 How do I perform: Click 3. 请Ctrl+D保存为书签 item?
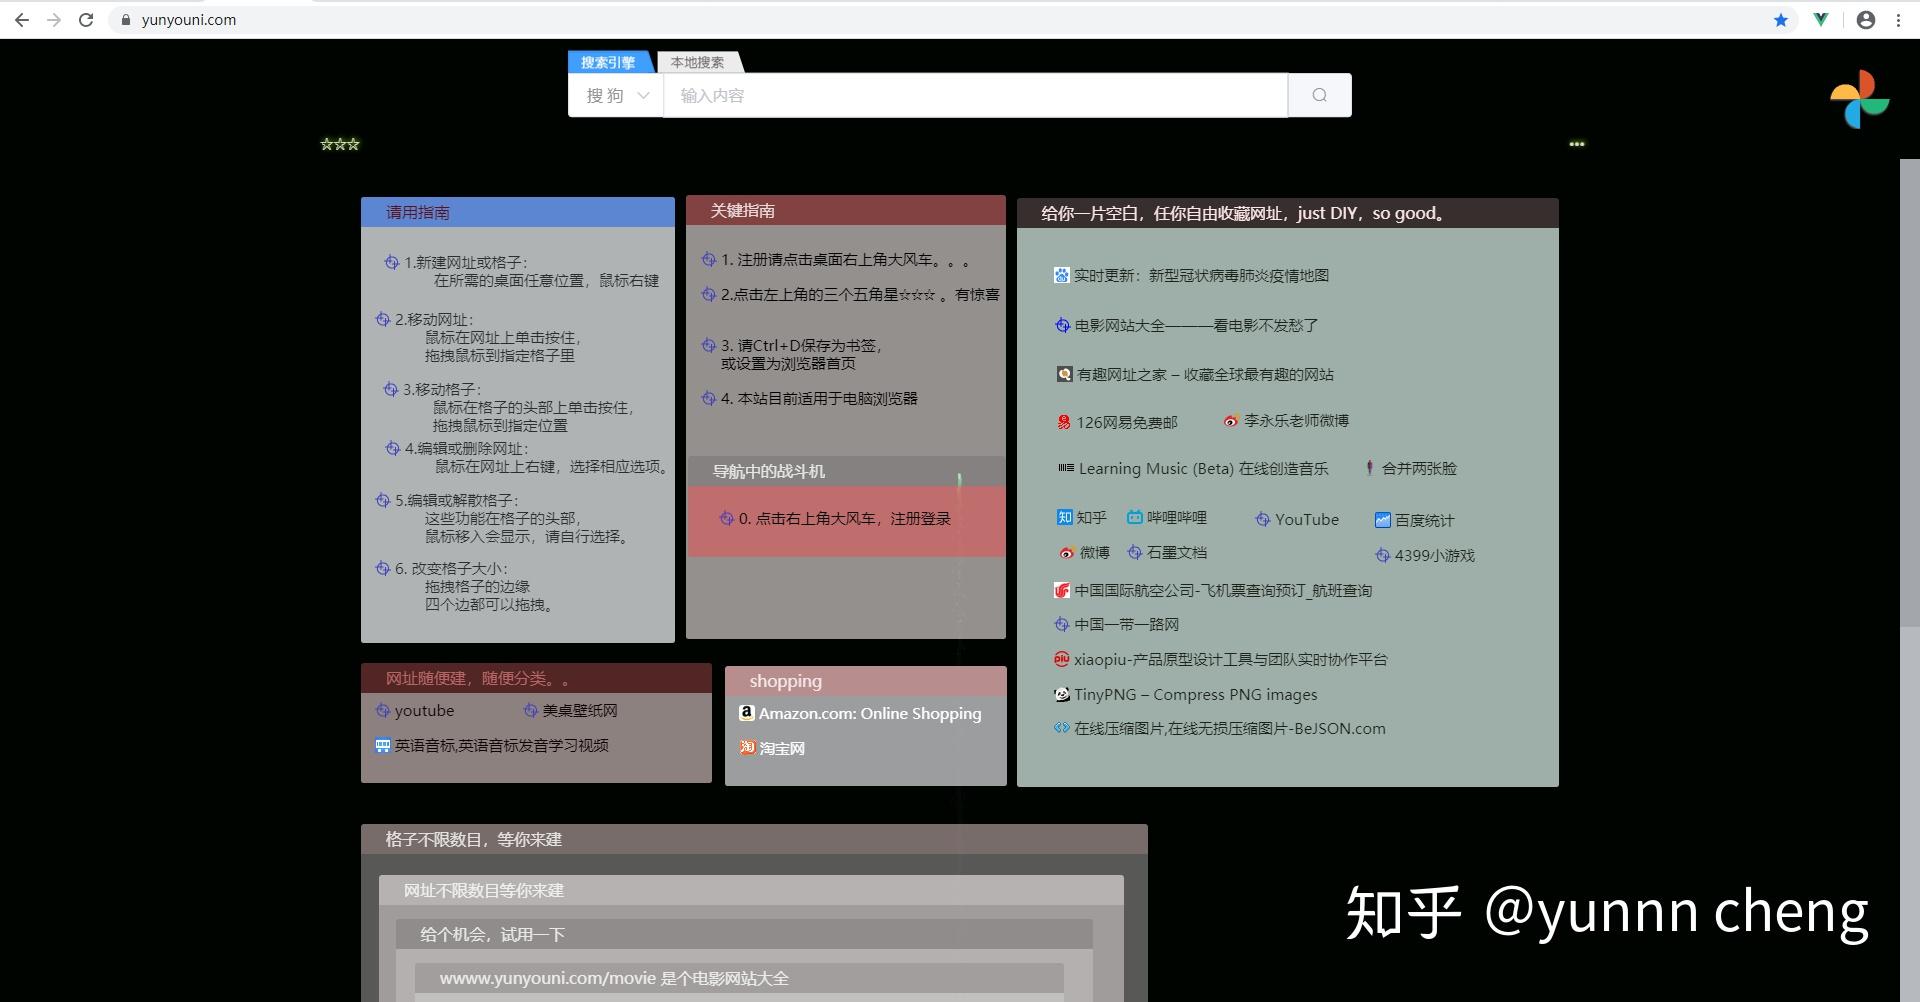click(x=792, y=354)
